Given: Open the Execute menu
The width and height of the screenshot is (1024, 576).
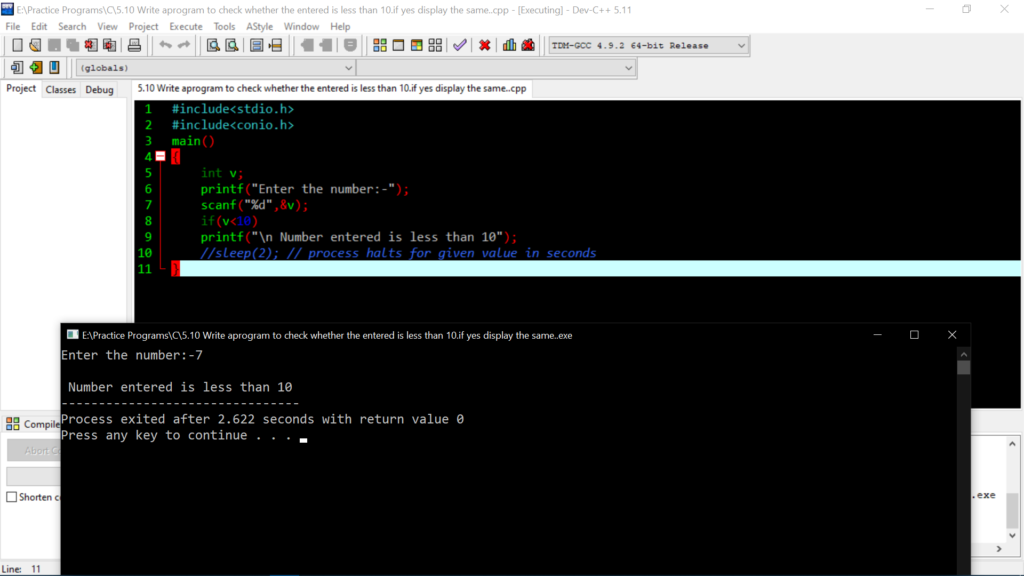Looking at the screenshot, I should (x=185, y=26).
